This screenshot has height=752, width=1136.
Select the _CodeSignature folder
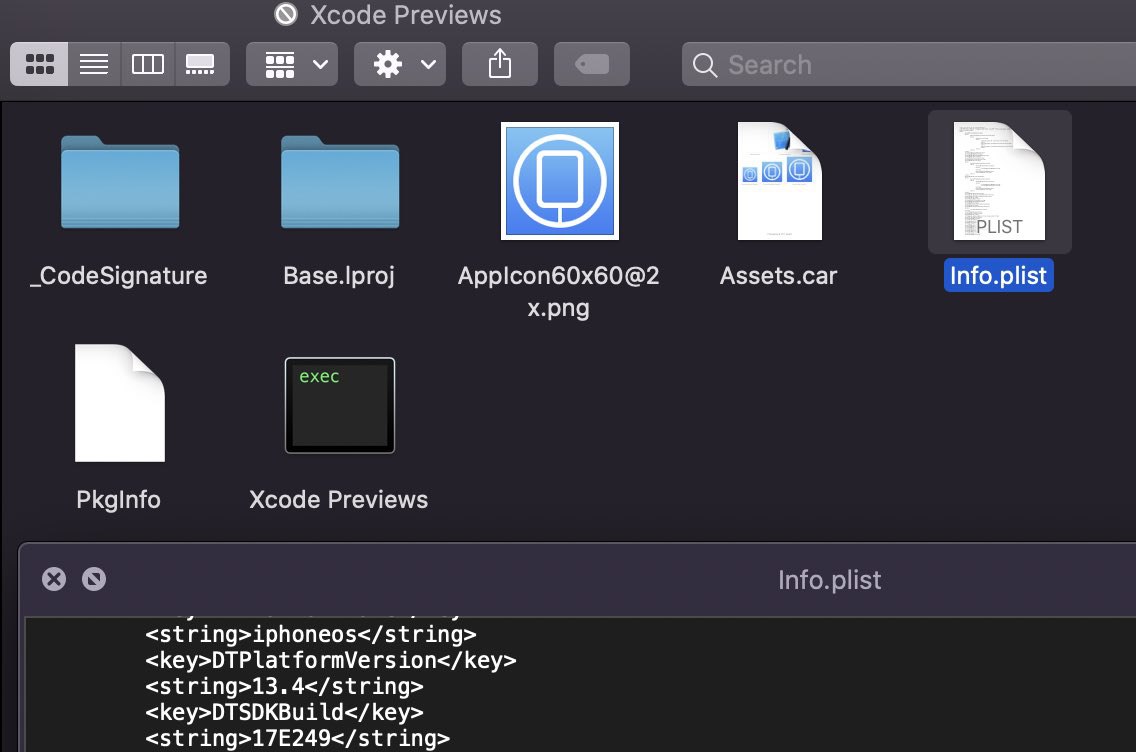tap(120, 182)
